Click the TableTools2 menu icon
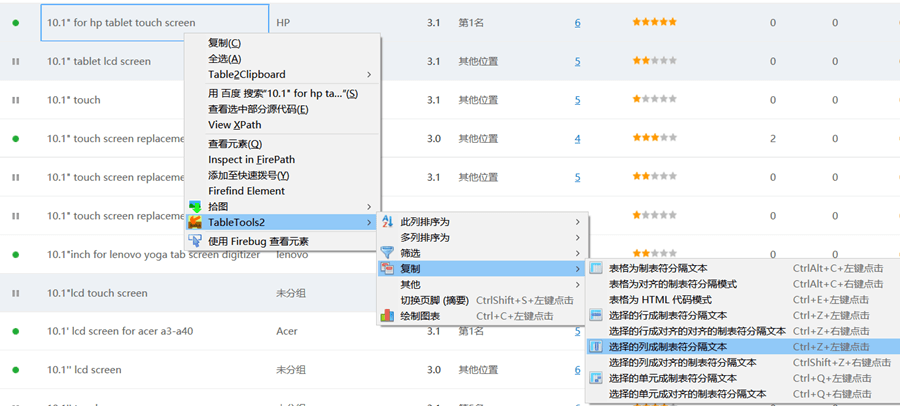Image resolution: width=900 pixels, height=406 pixels. click(196, 222)
